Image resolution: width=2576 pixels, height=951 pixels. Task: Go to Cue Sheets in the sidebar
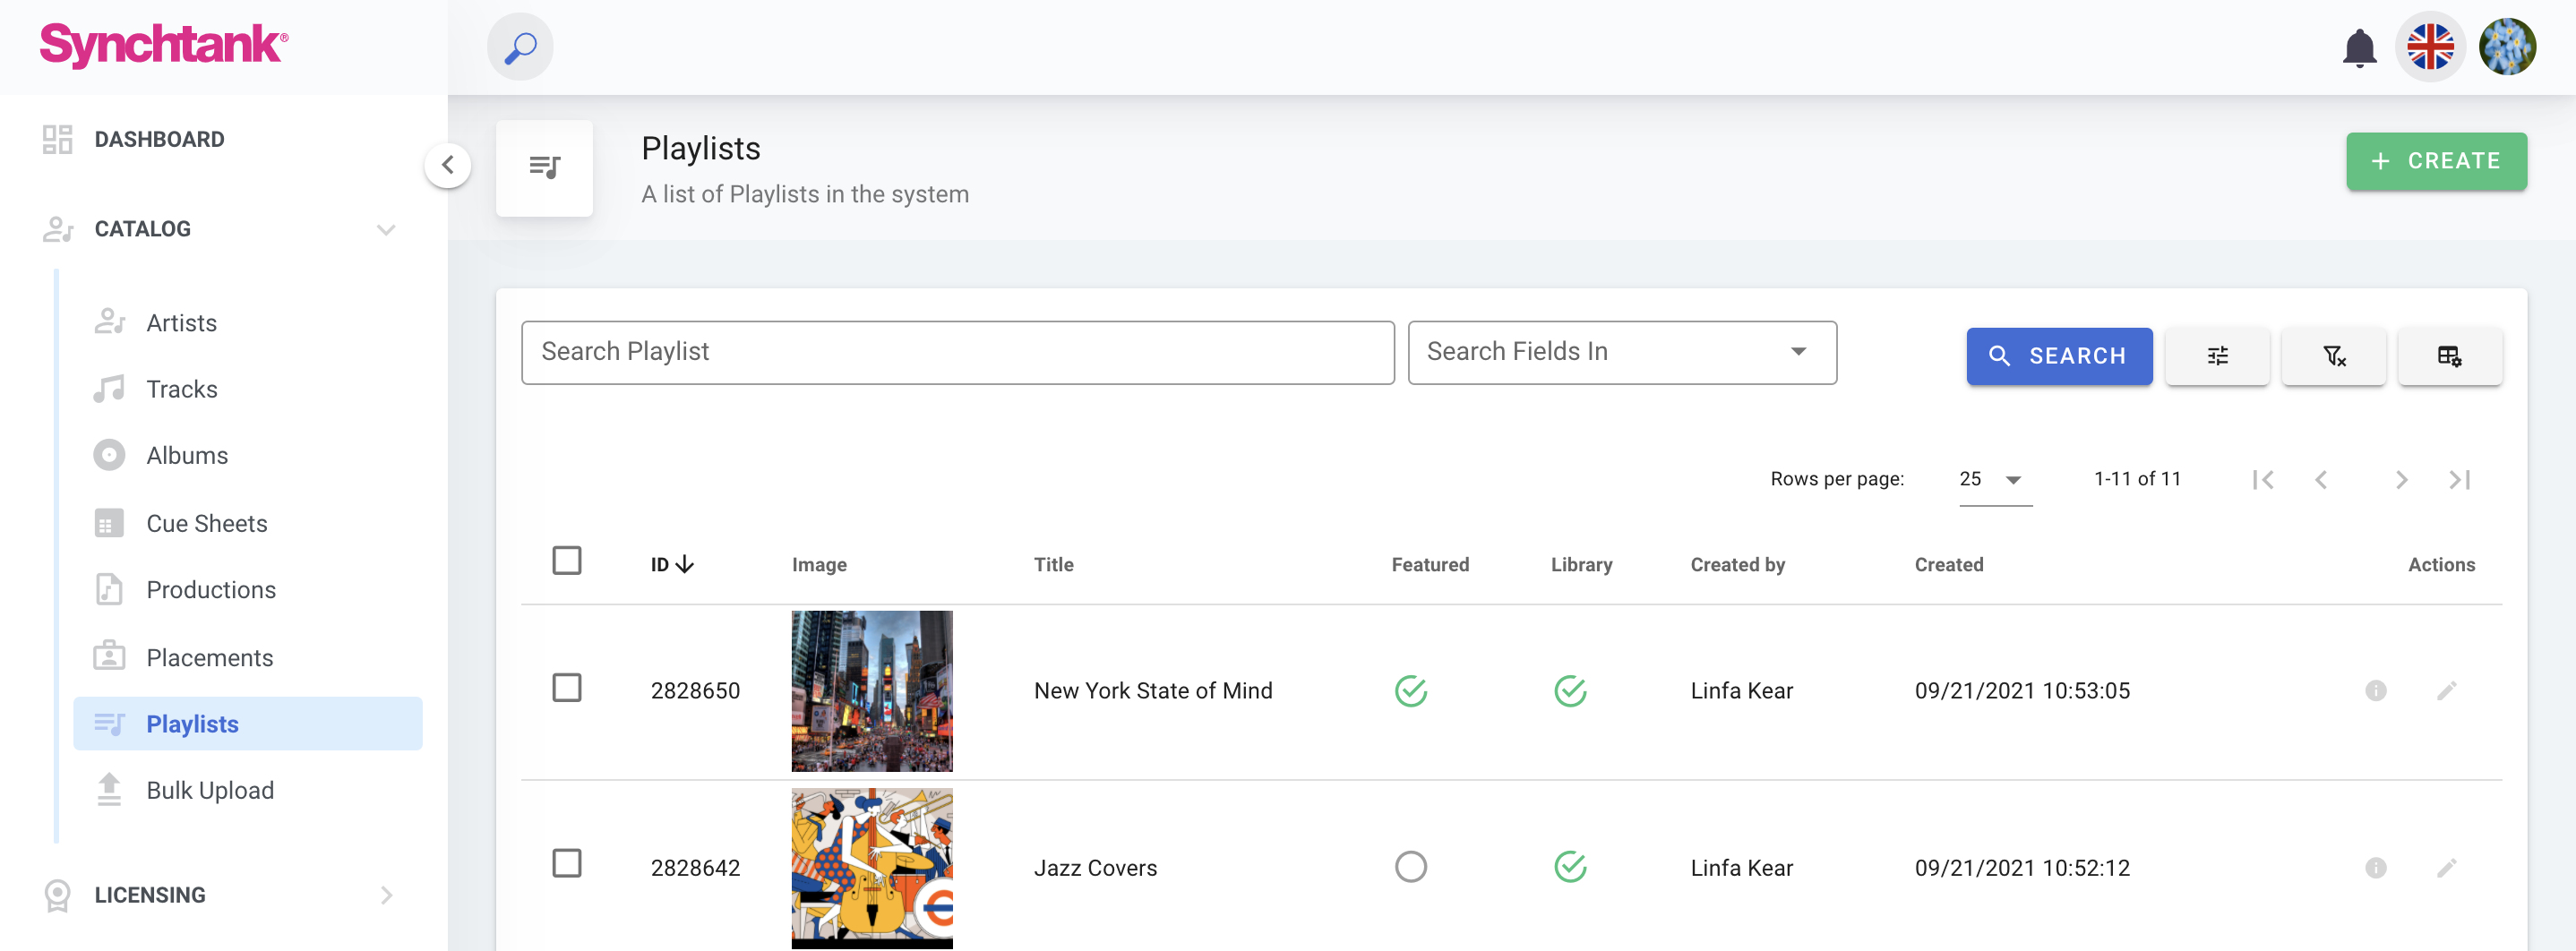206,524
